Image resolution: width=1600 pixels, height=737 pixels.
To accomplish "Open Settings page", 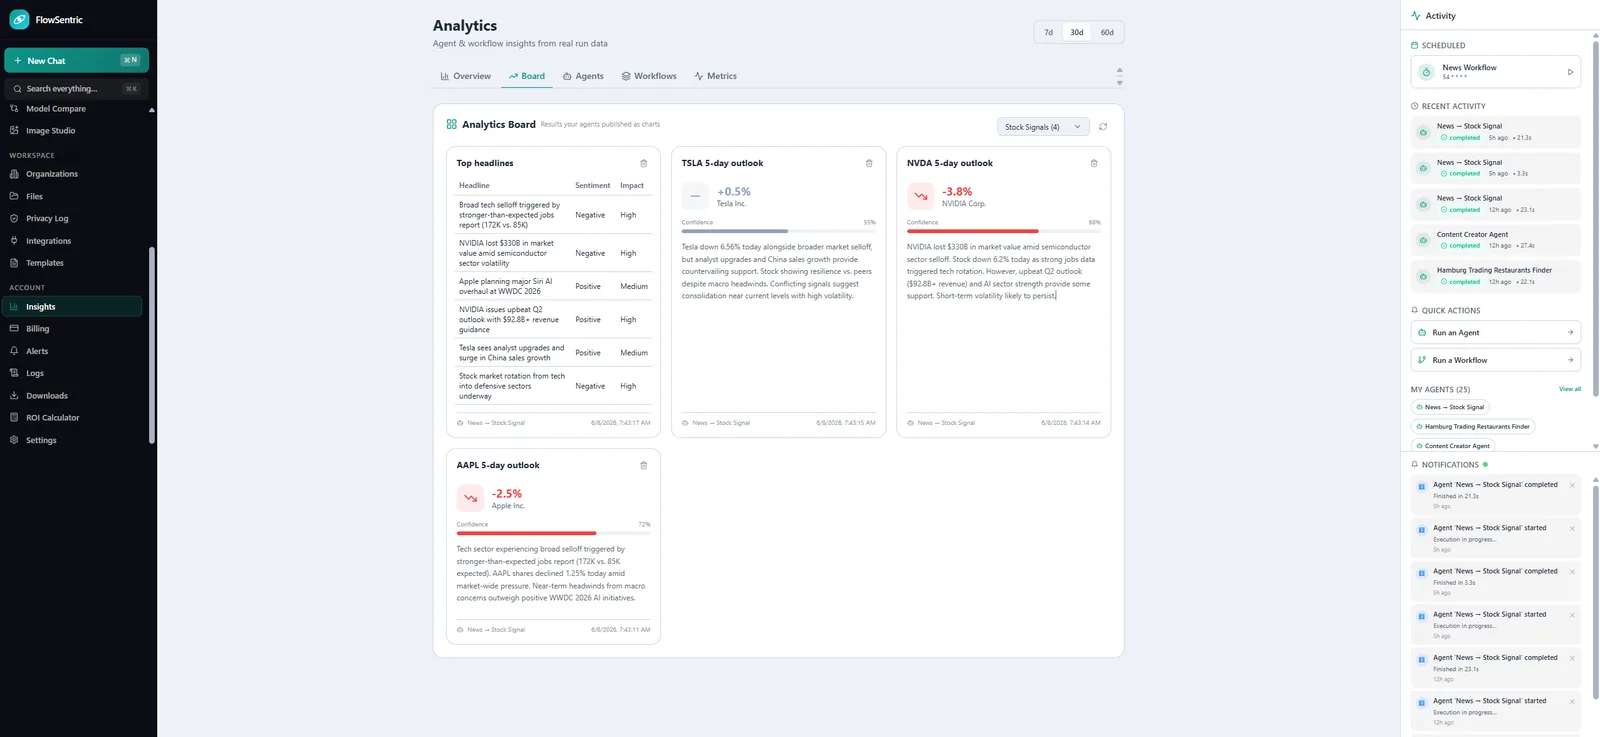I will [x=41, y=440].
